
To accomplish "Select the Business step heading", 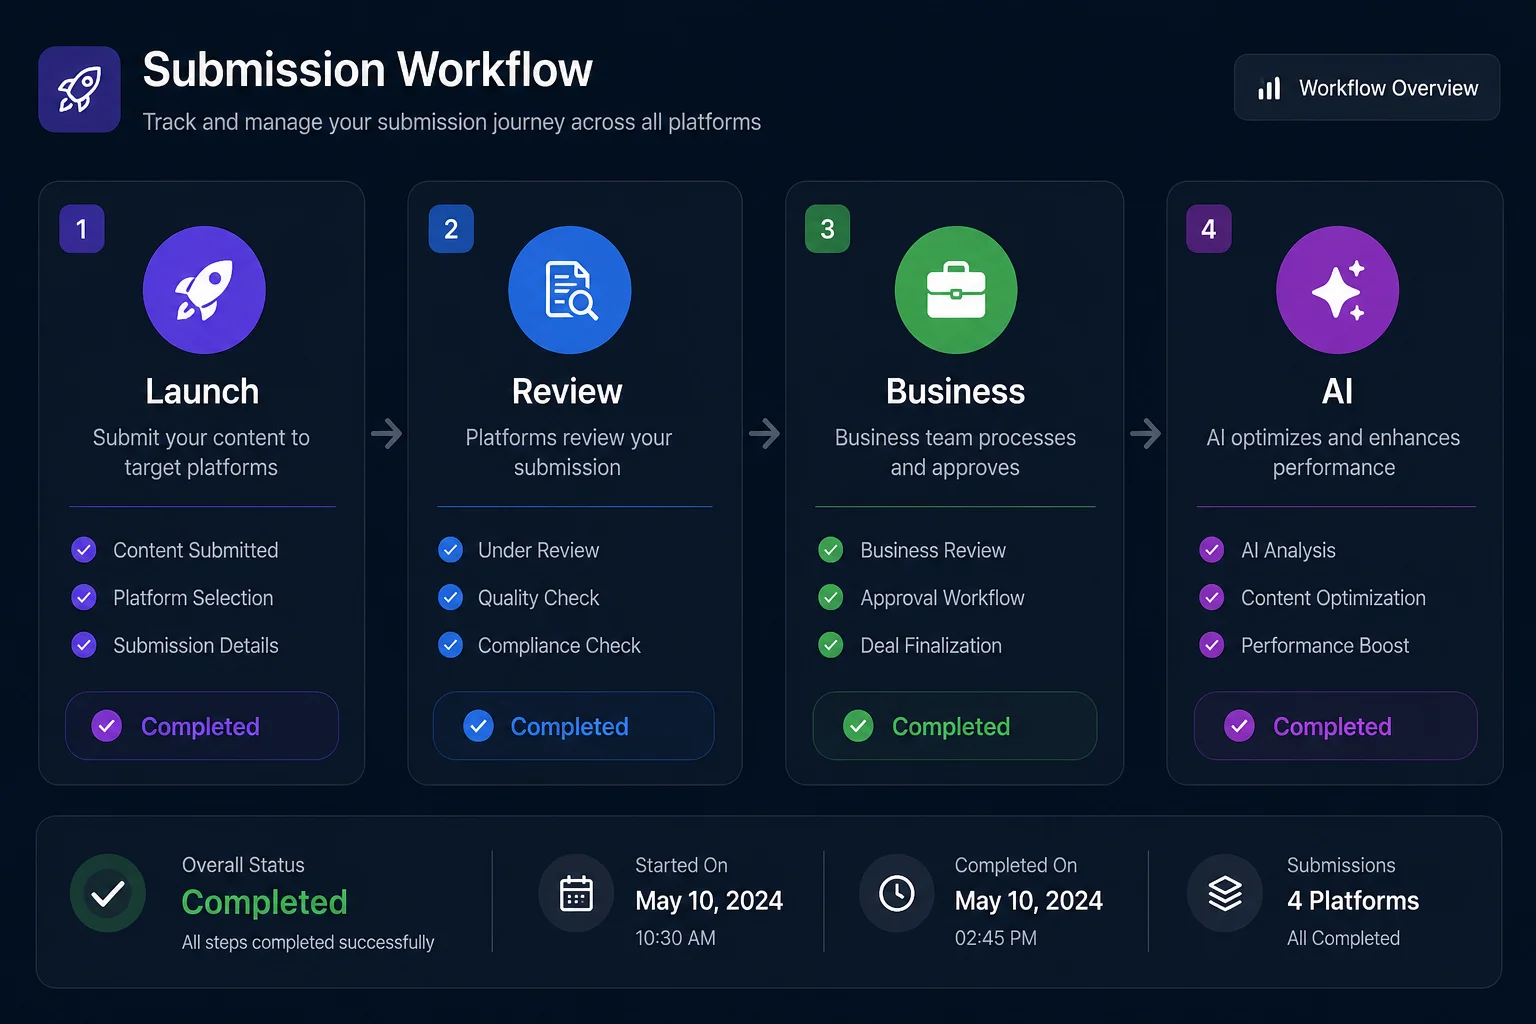I will click(x=956, y=391).
